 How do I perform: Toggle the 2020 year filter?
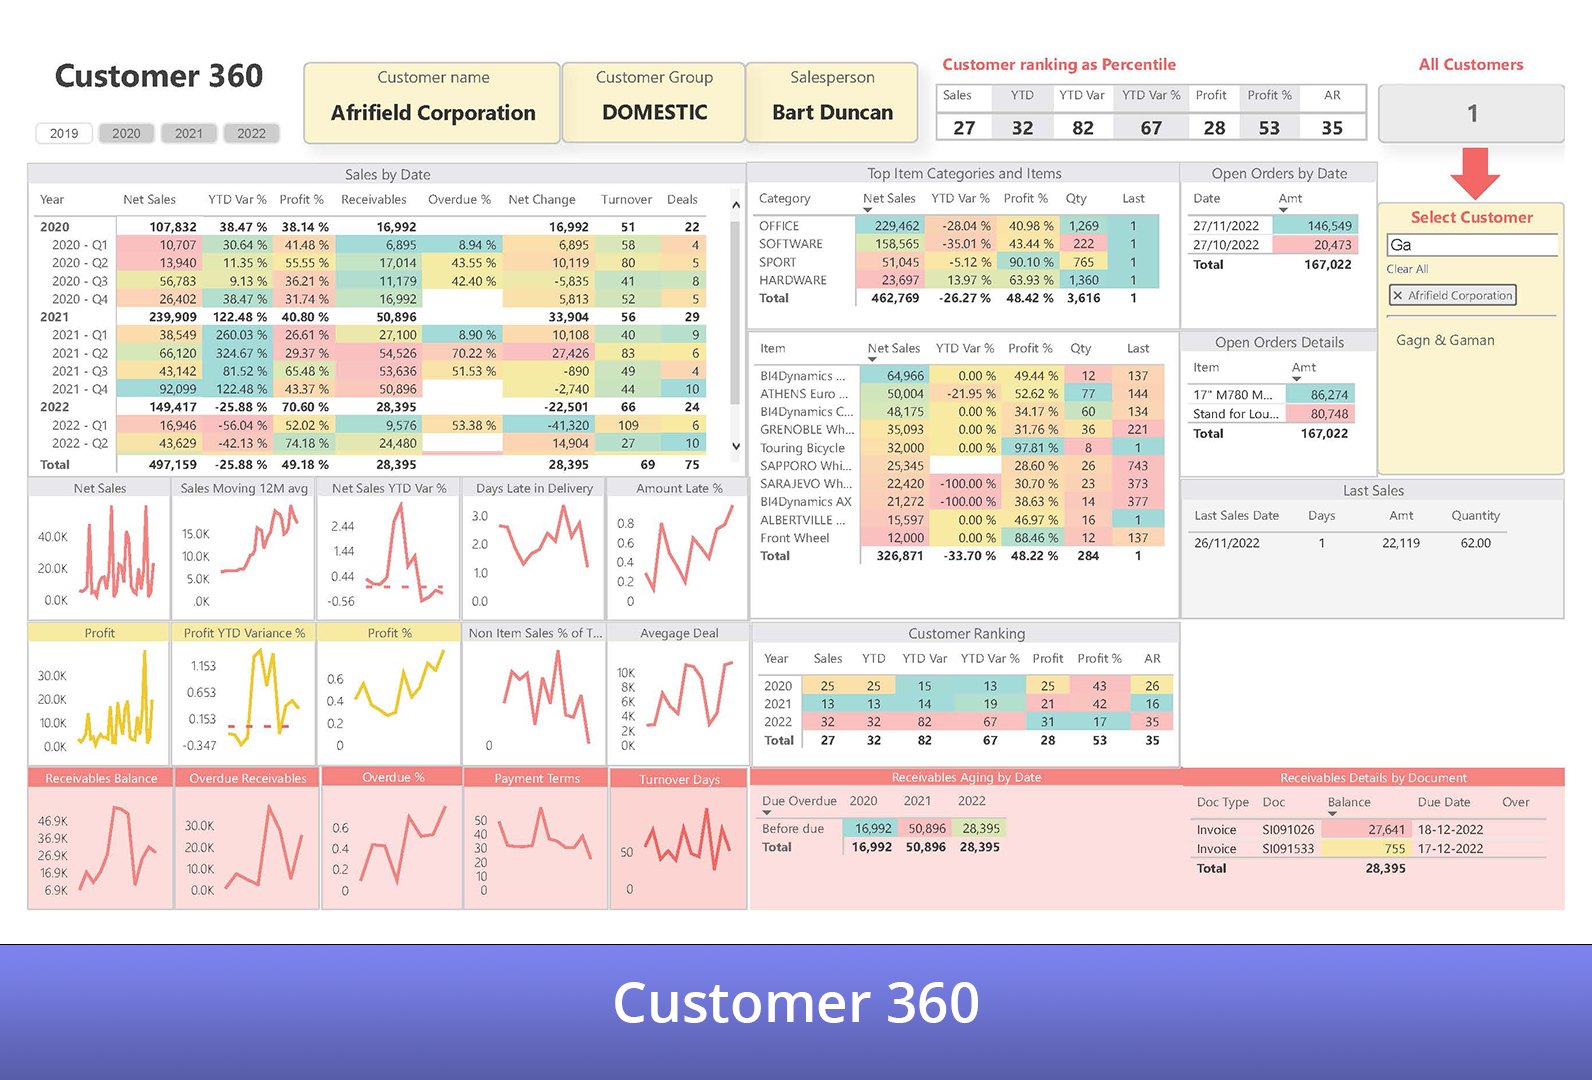[126, 133]
